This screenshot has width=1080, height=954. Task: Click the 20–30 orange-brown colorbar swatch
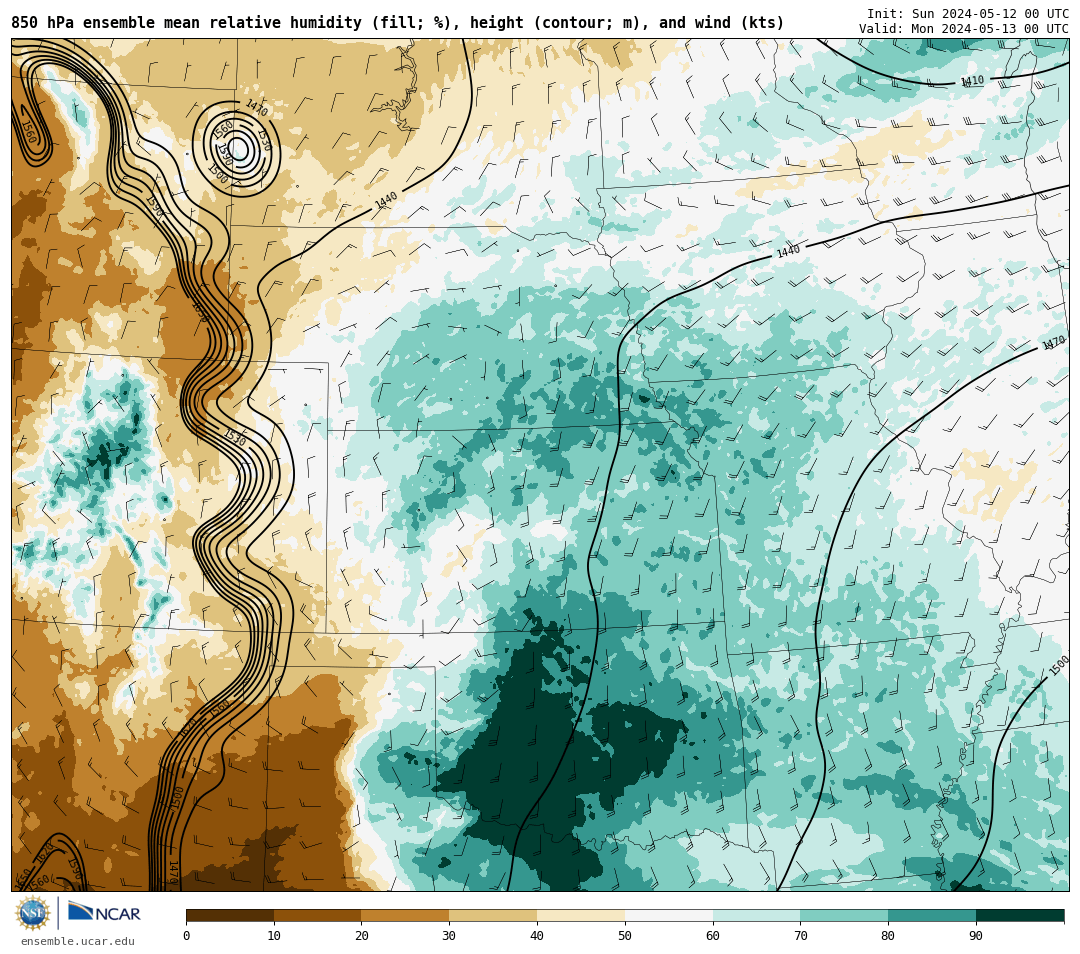[406, 915]
